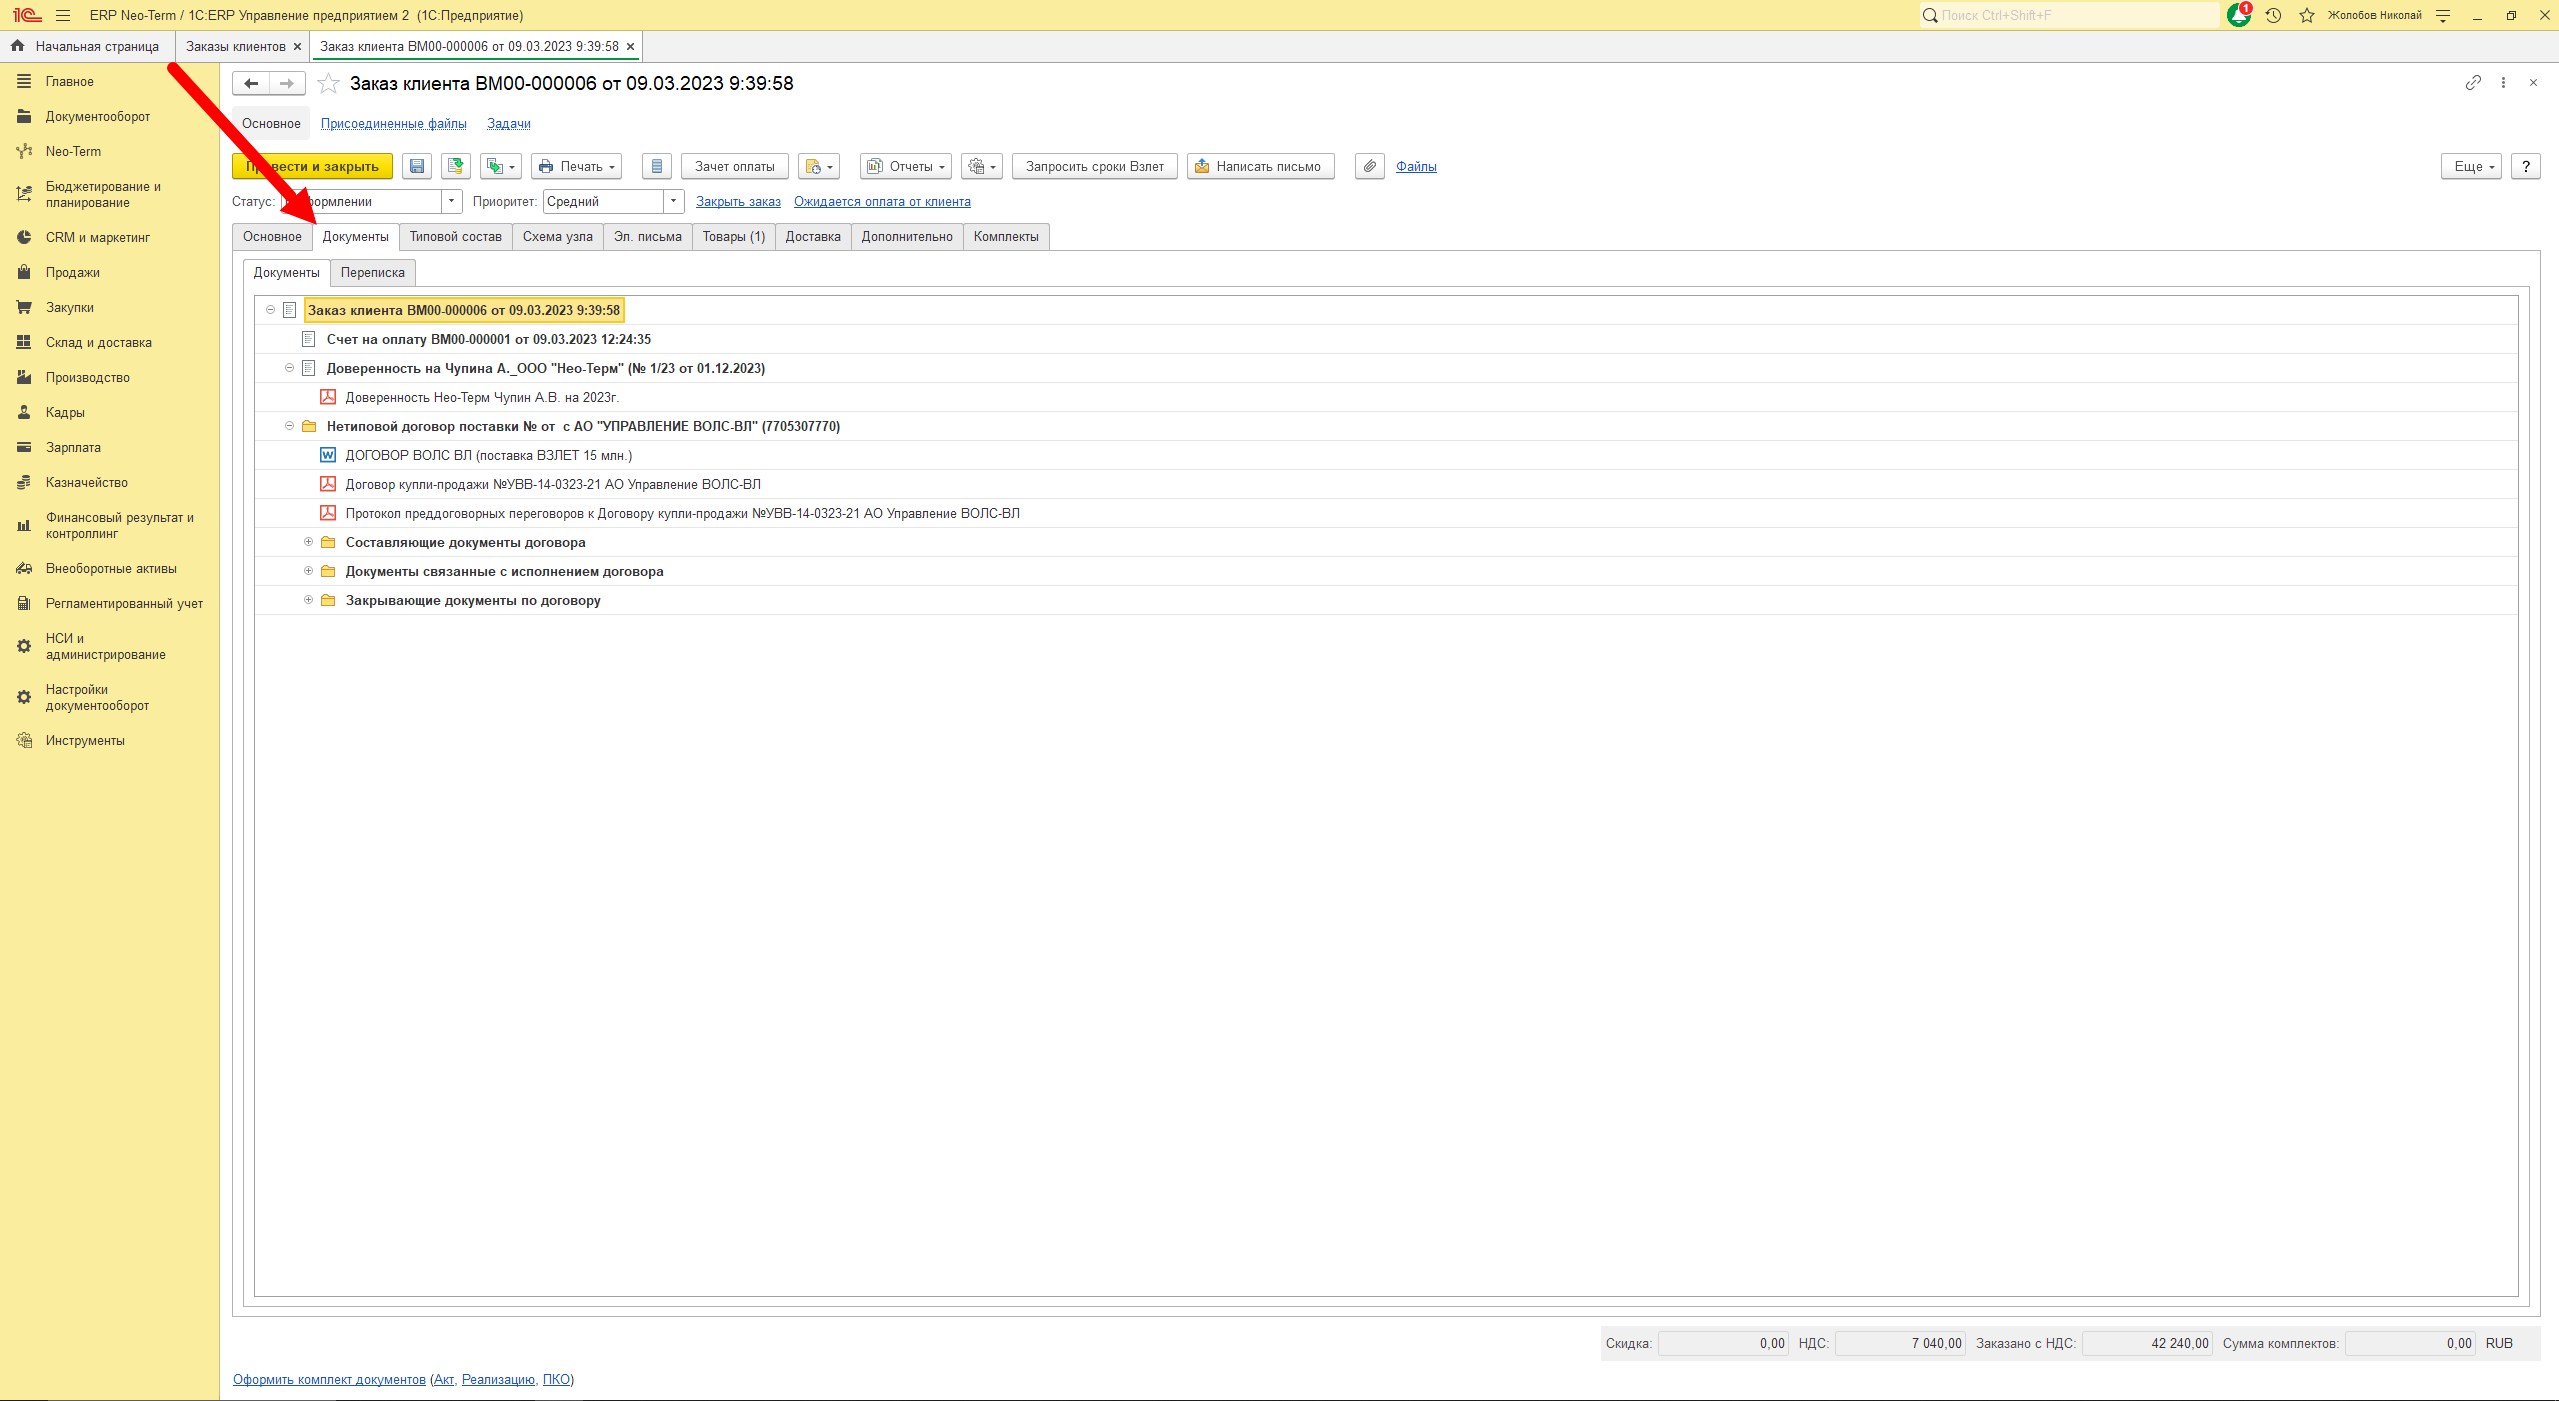Open the Приоритет dropdown arrow

[674, 201]
